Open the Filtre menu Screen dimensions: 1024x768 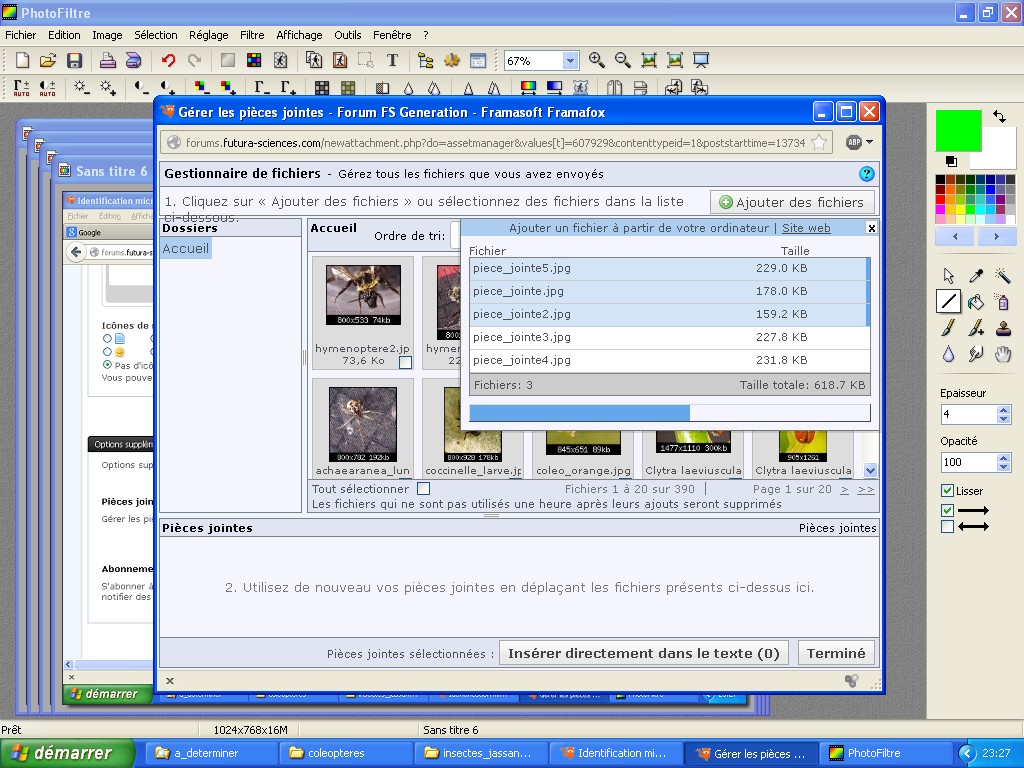pyautogui.click(x=251, y=35)
